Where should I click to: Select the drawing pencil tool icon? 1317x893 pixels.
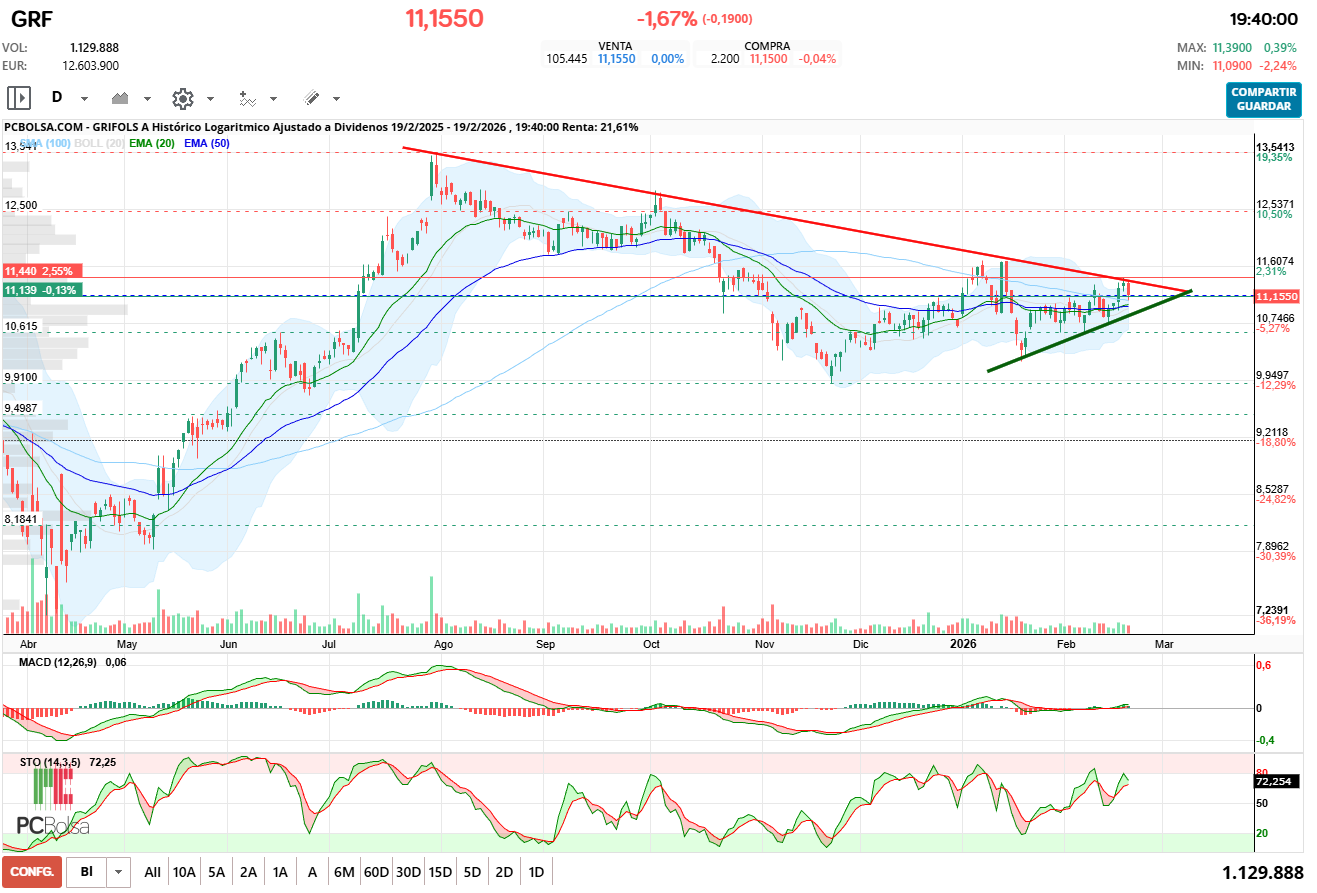tap(311, 98)
